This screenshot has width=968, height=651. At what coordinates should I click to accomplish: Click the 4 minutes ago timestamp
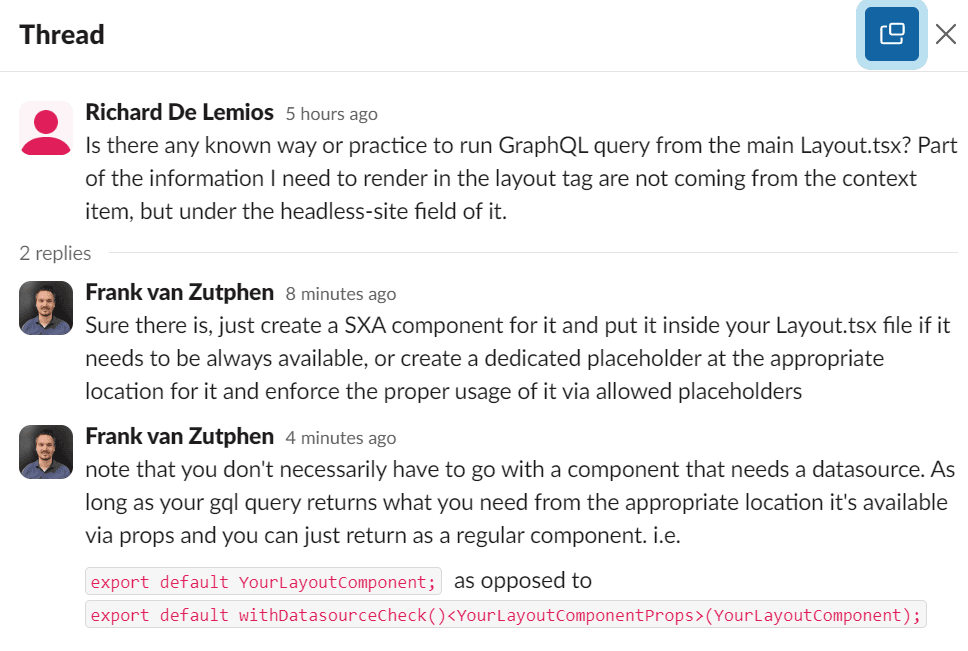click(x=341, y=438)
